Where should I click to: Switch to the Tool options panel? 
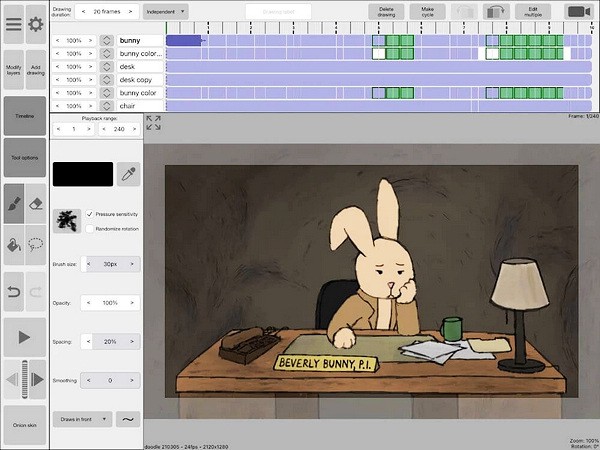[x=24, y=158]
